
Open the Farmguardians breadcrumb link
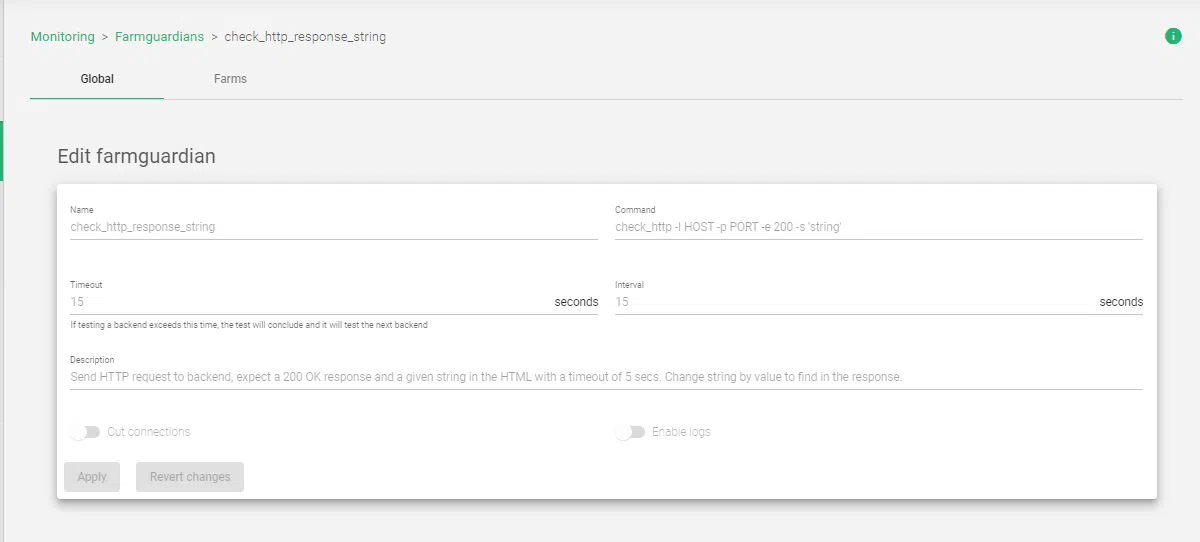tap(159, 37)
